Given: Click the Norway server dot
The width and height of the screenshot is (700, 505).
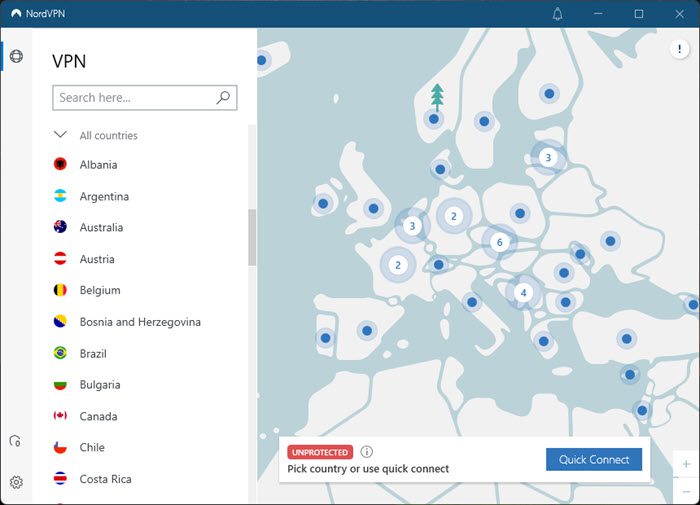Looking at the screenshot, I should tap(433, 119).
